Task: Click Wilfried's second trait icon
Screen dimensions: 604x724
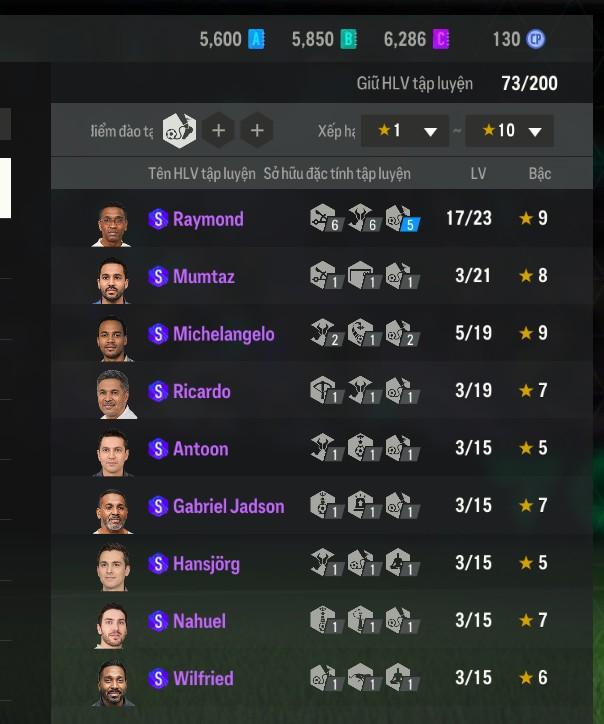Action: click(364, 677)
